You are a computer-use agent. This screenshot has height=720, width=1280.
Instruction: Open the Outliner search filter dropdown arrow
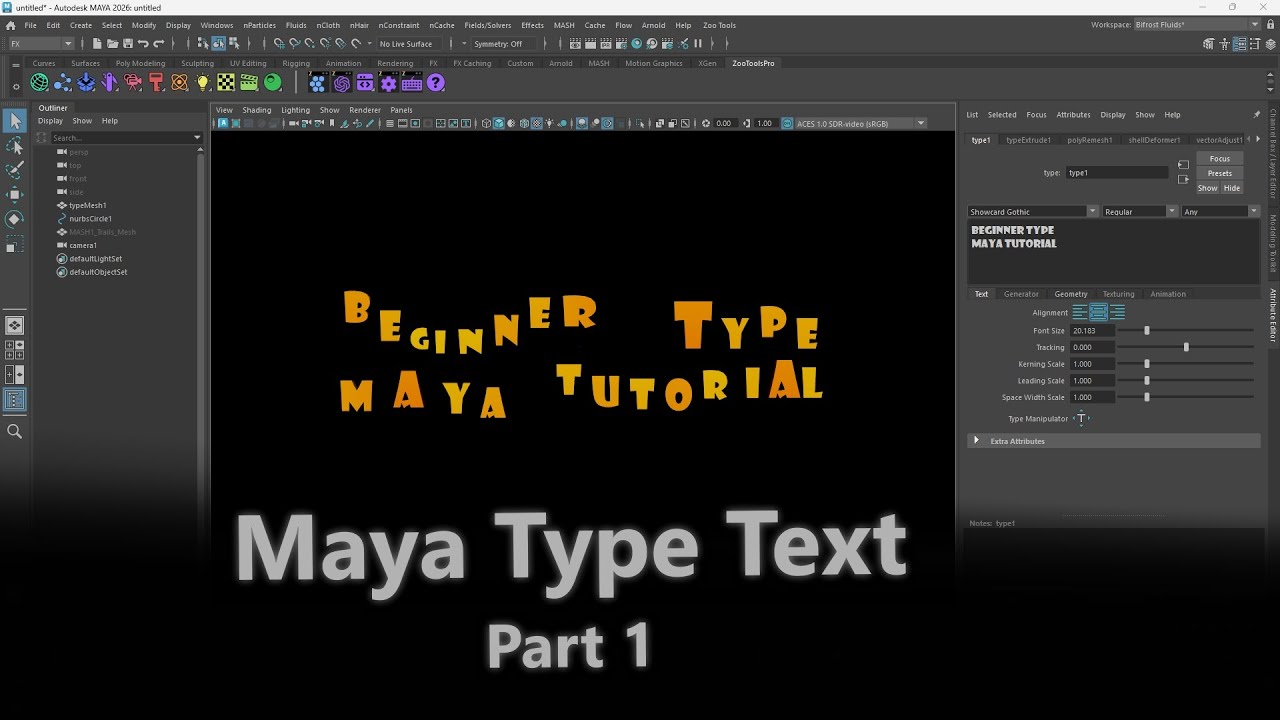point(197,137)
